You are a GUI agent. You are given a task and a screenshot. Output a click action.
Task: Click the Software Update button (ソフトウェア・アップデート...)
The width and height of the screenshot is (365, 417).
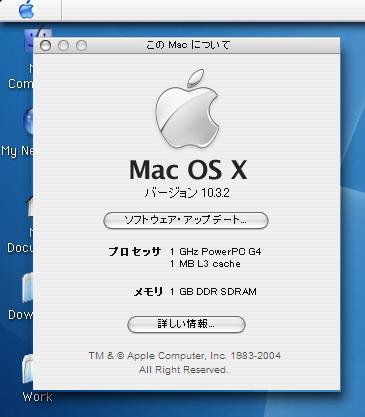click(x=186, y=220)
